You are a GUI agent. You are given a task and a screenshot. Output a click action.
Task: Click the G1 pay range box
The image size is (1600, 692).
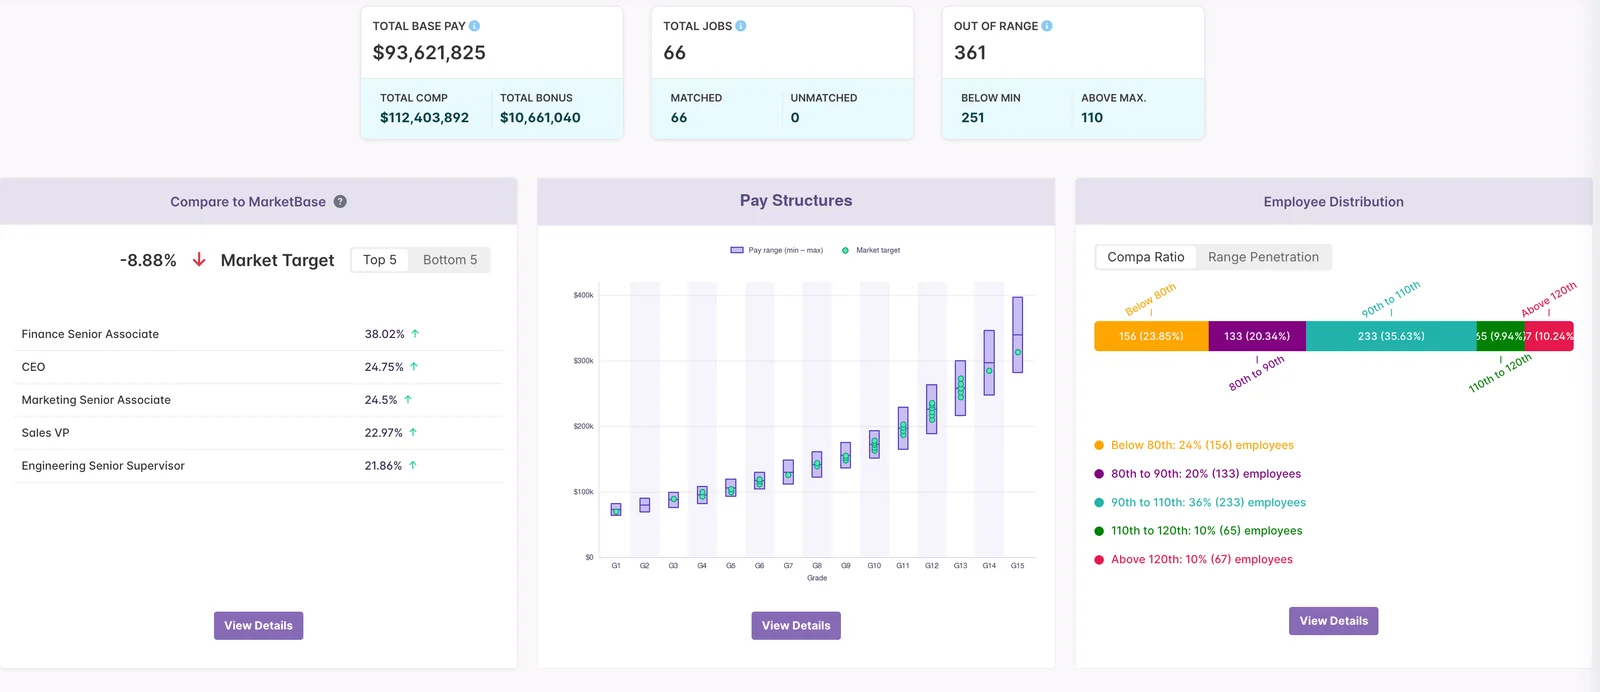[616, 510]
